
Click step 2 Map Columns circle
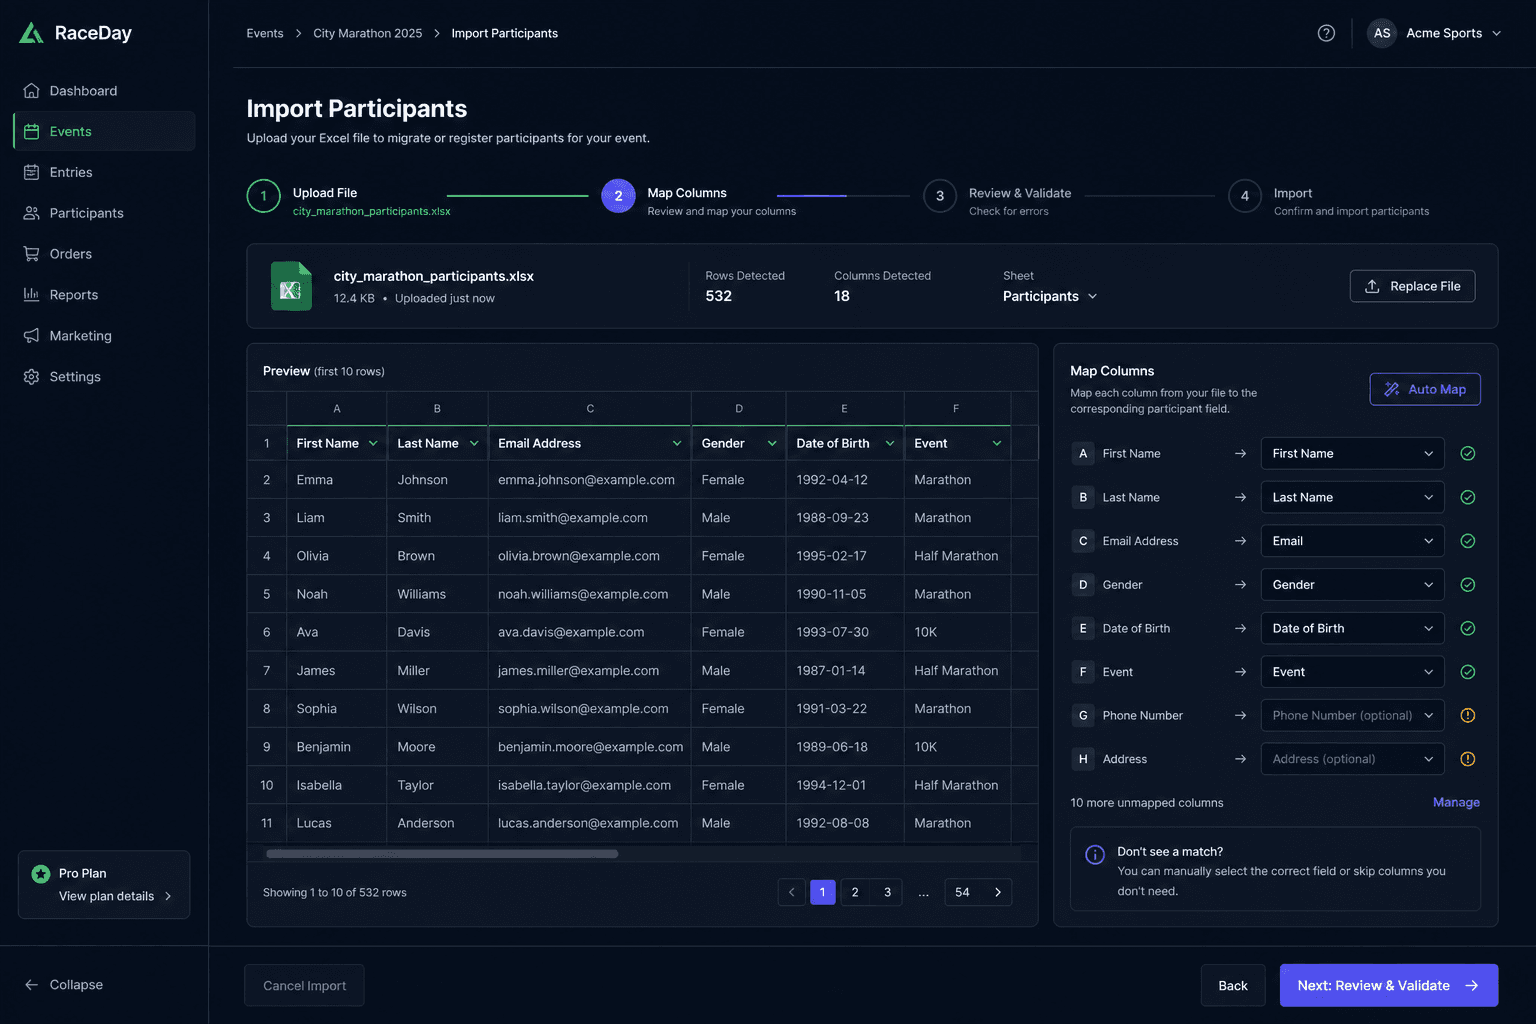point(618,196)
